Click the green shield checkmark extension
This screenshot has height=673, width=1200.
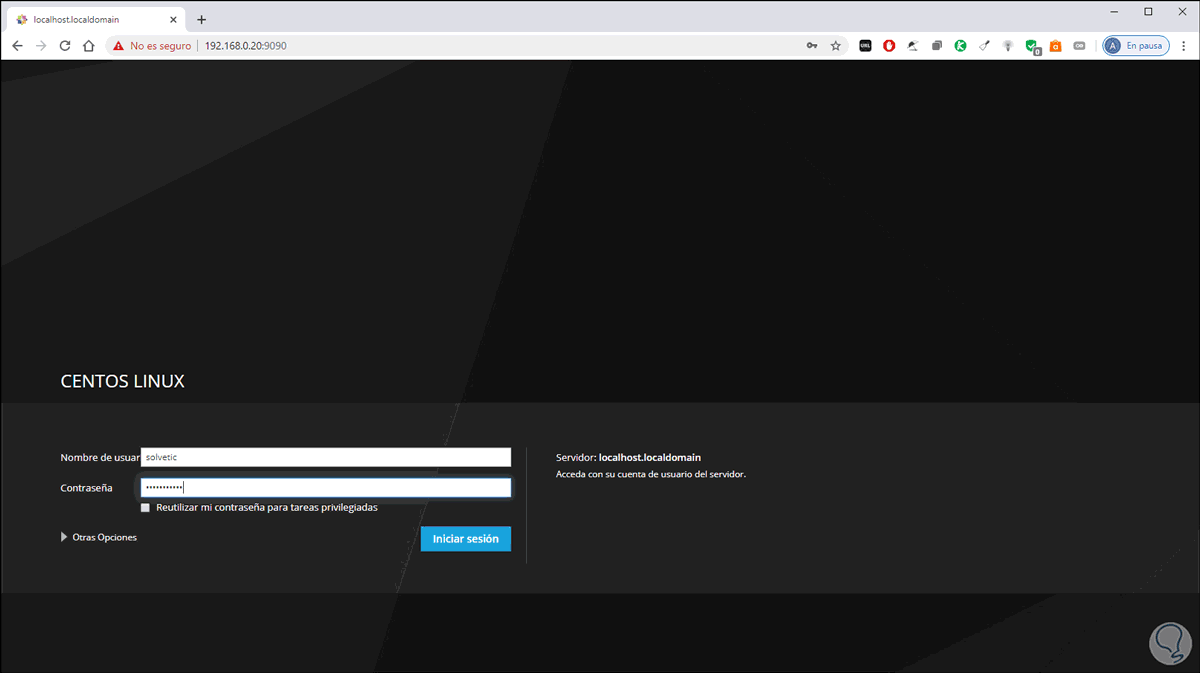(1032, 46)
